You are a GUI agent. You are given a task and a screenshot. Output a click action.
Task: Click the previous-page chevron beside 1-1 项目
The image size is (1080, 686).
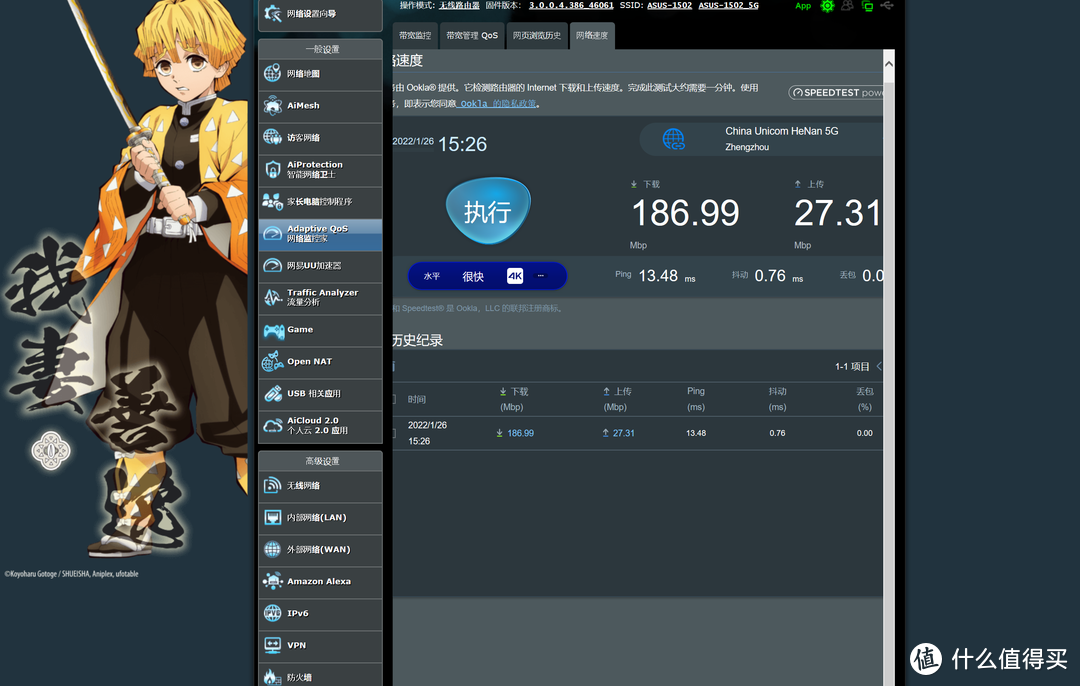[879, 367]
